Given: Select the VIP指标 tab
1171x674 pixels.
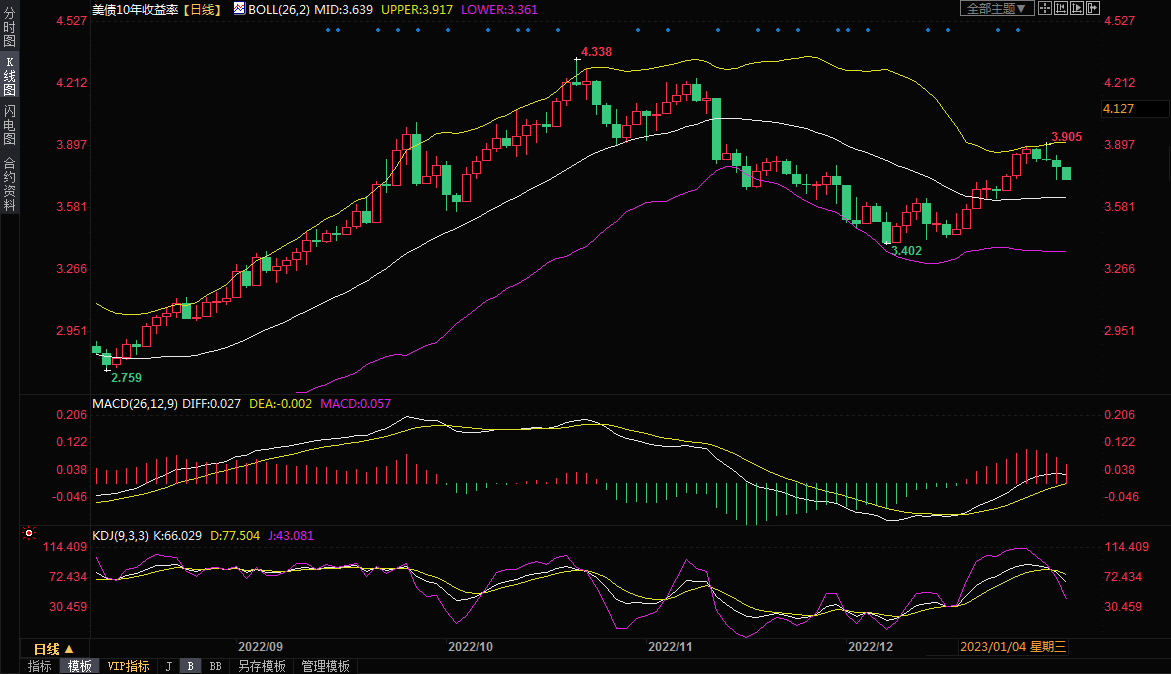Looking at the screenshot, I should coord(128,666).
